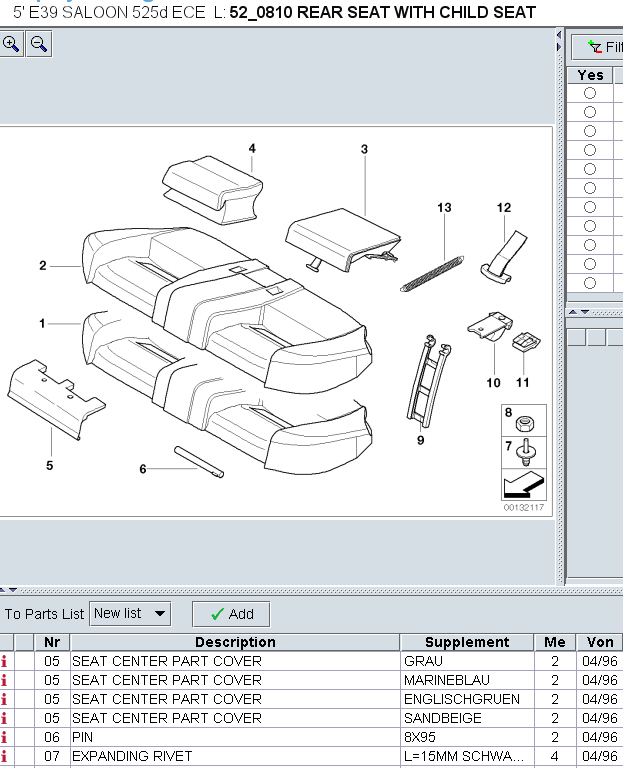
Task: Click the down arrow on the splitter above To Parts List
Action: pos(13,590)
